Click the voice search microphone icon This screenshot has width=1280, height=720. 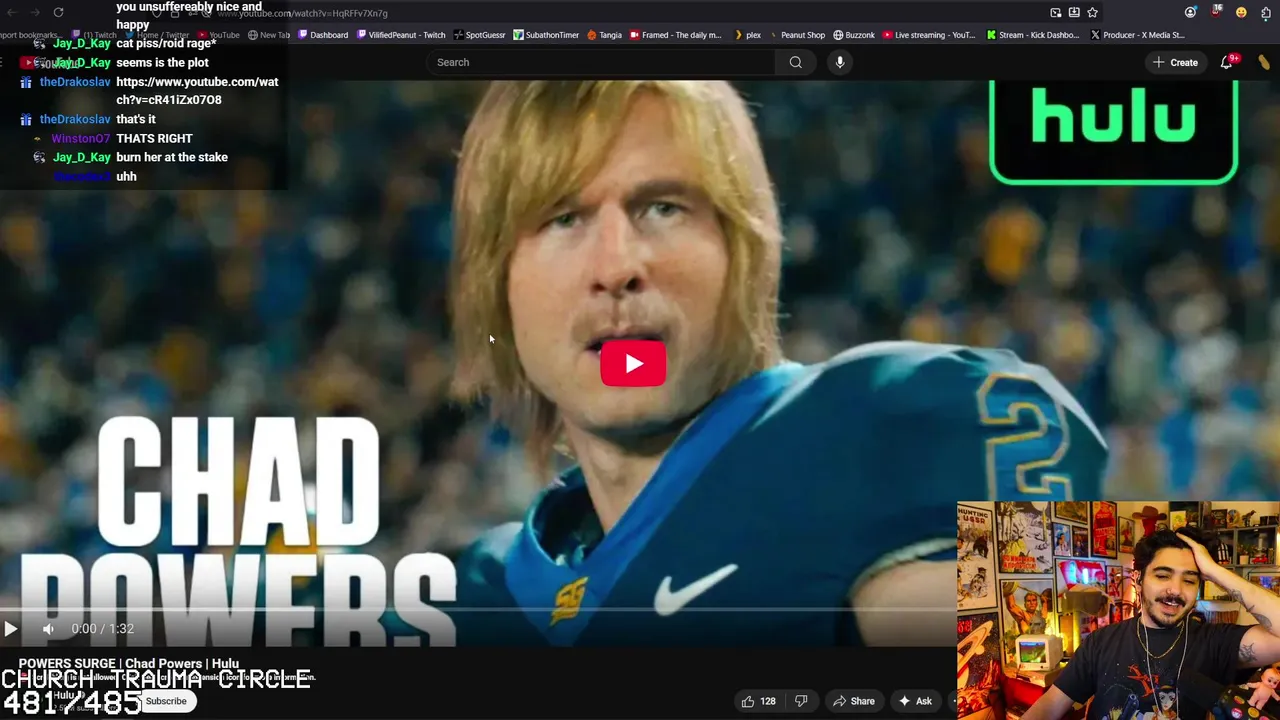coord(840,62)
